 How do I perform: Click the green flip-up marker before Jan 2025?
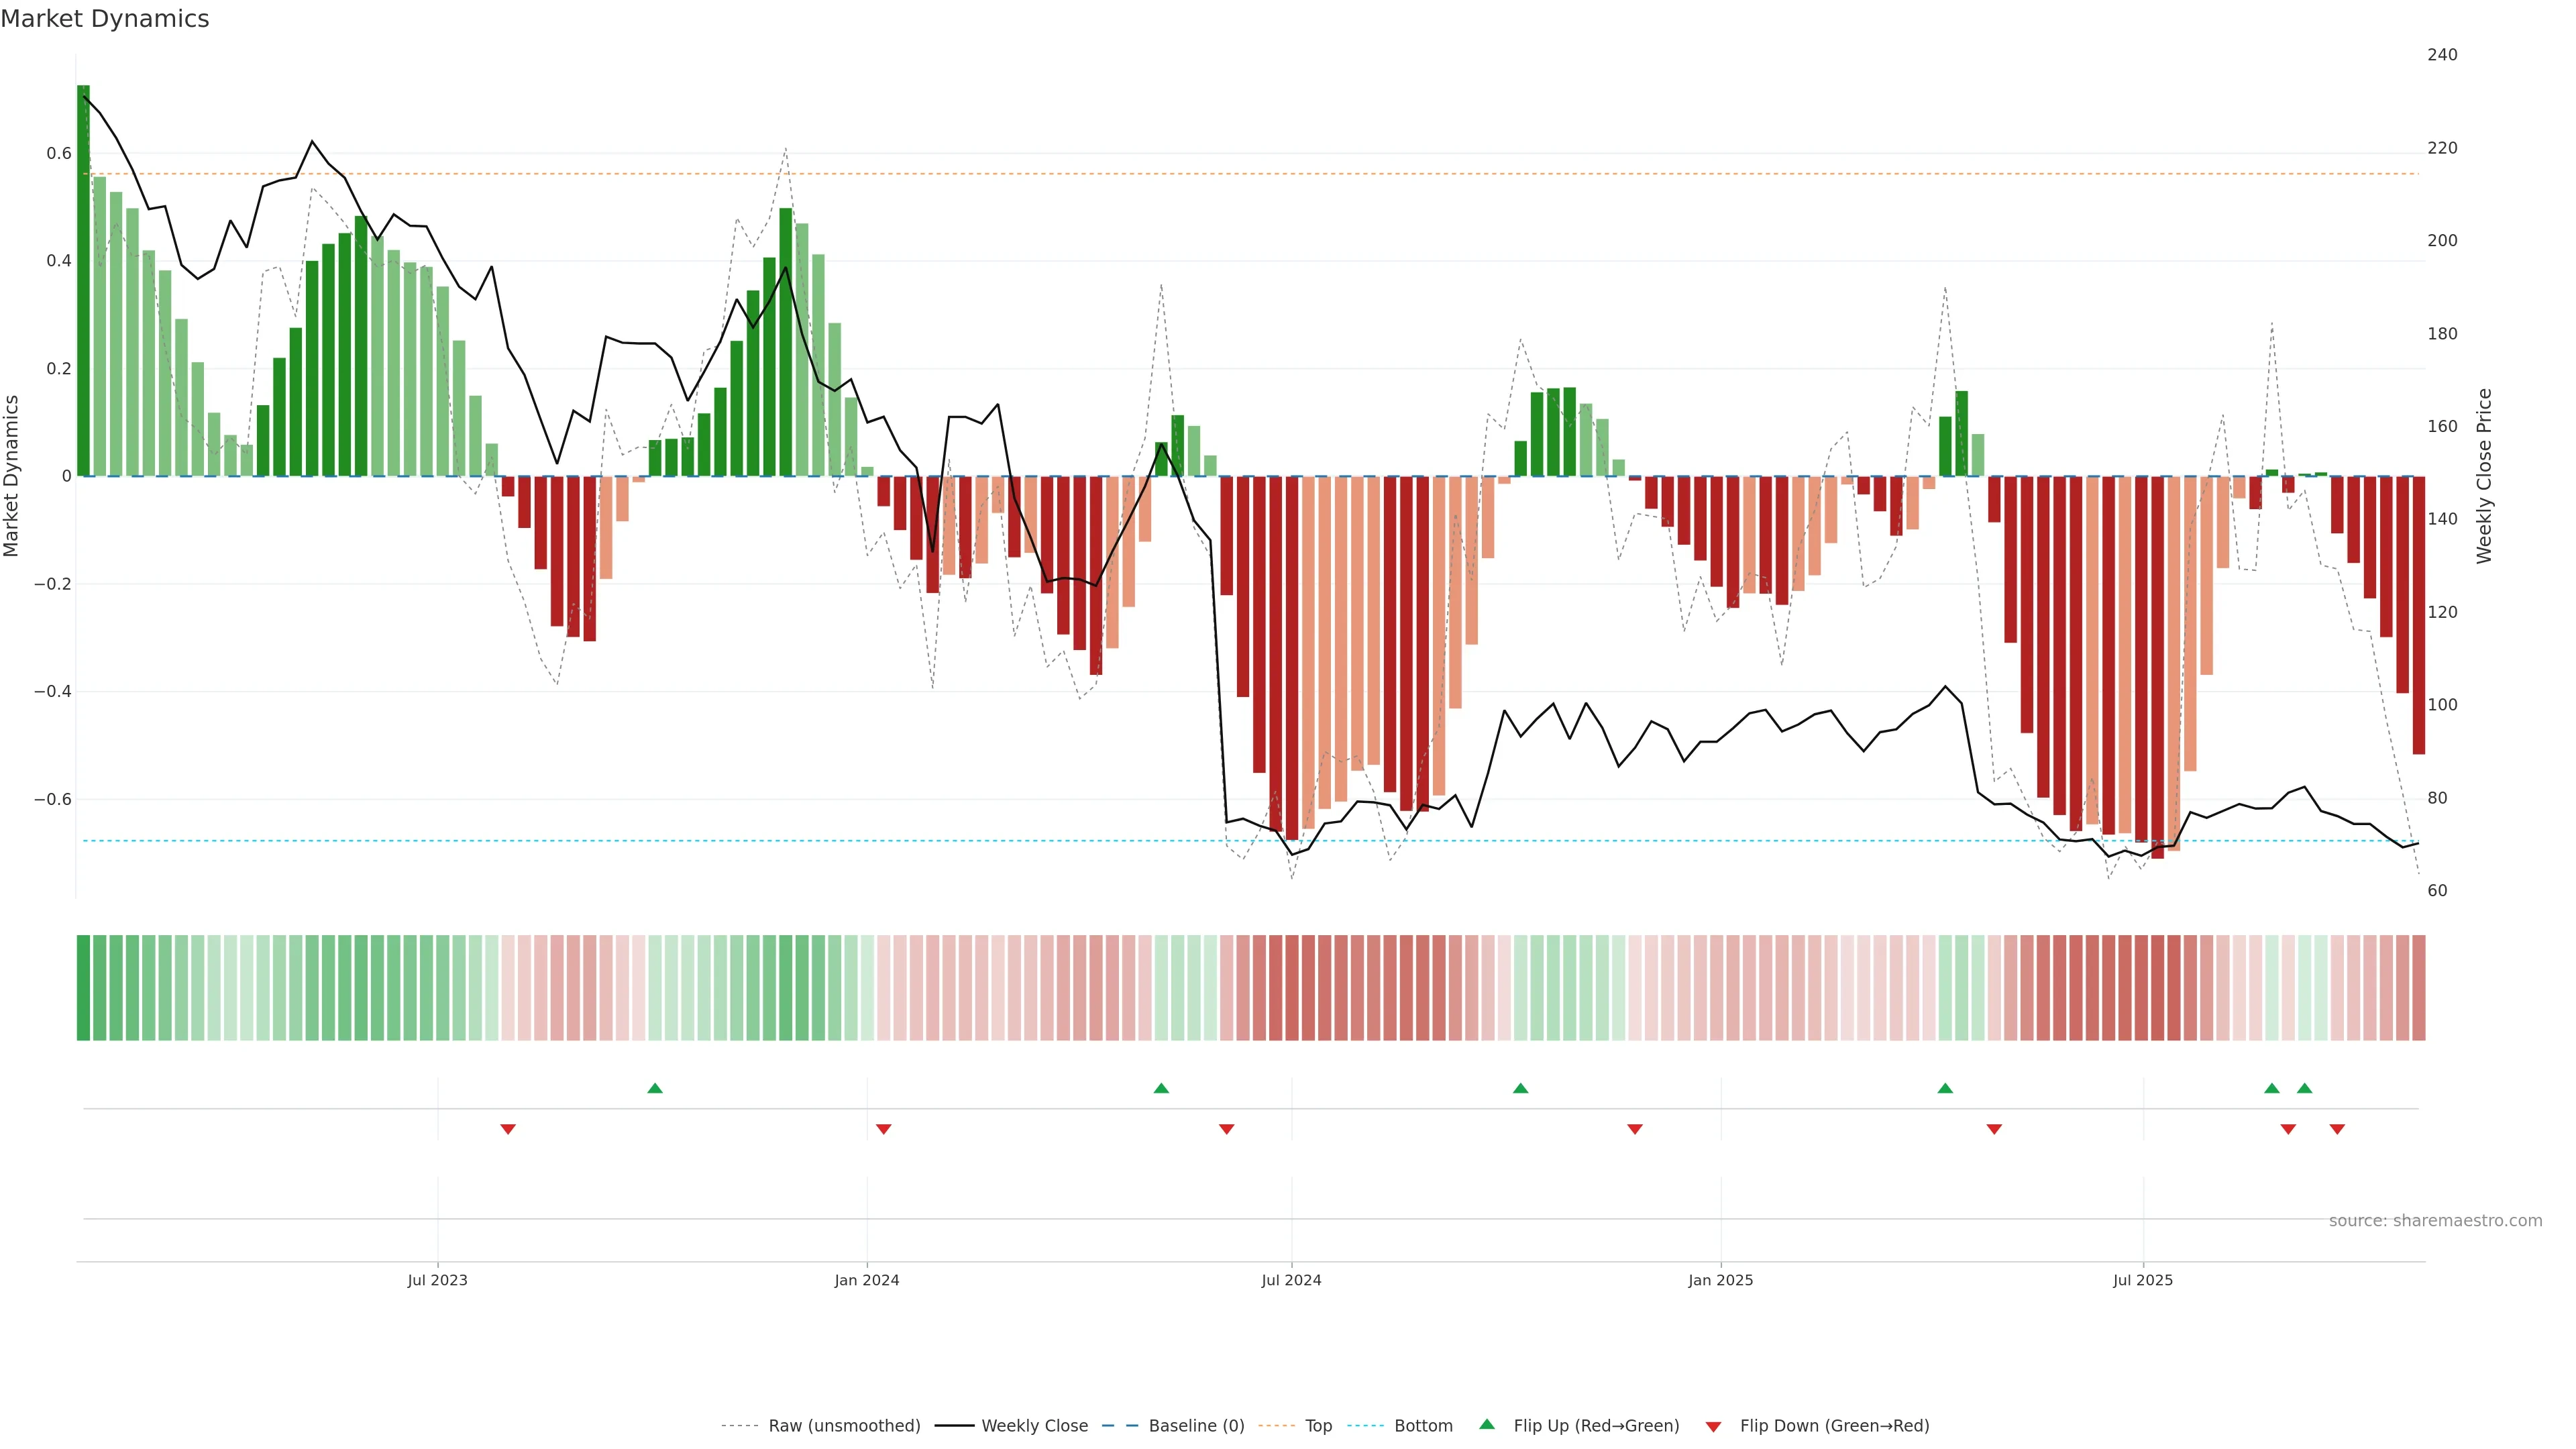point(1520,1088)
